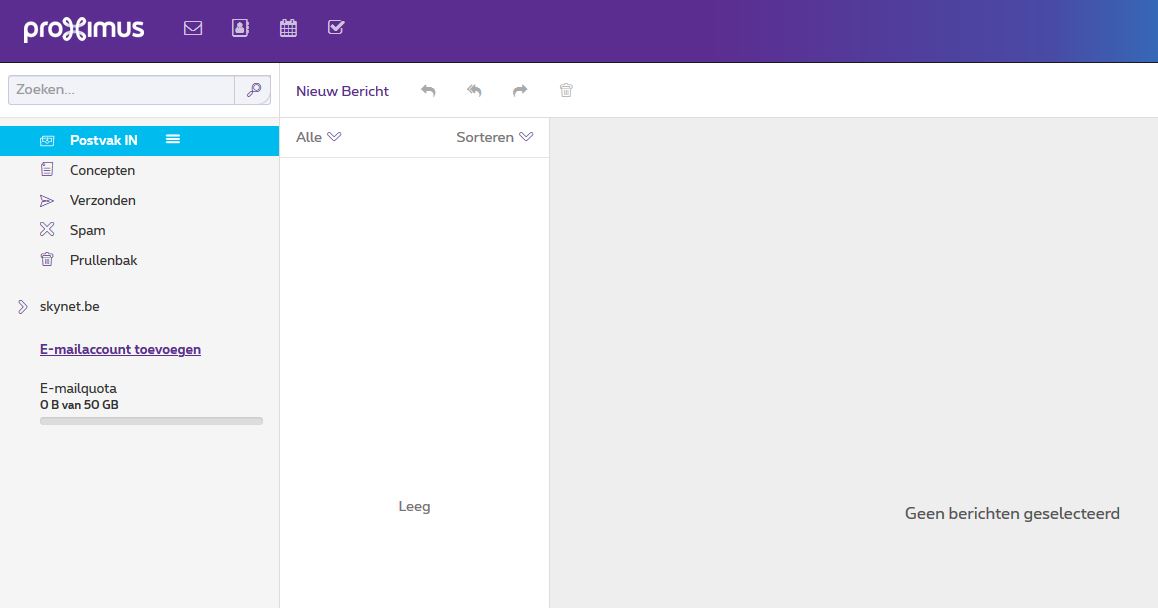Click the Reply arrow icon
The width and height of the screenshot is (1158, 608).
click(x=428, y=91)
